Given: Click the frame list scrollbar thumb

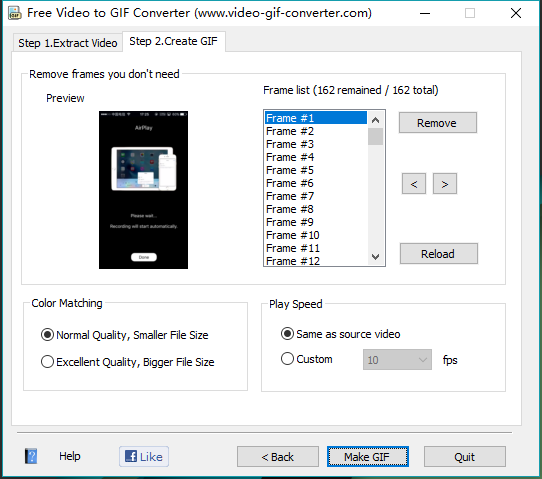Looking at the screenshot, I should [x=375, y=137].
